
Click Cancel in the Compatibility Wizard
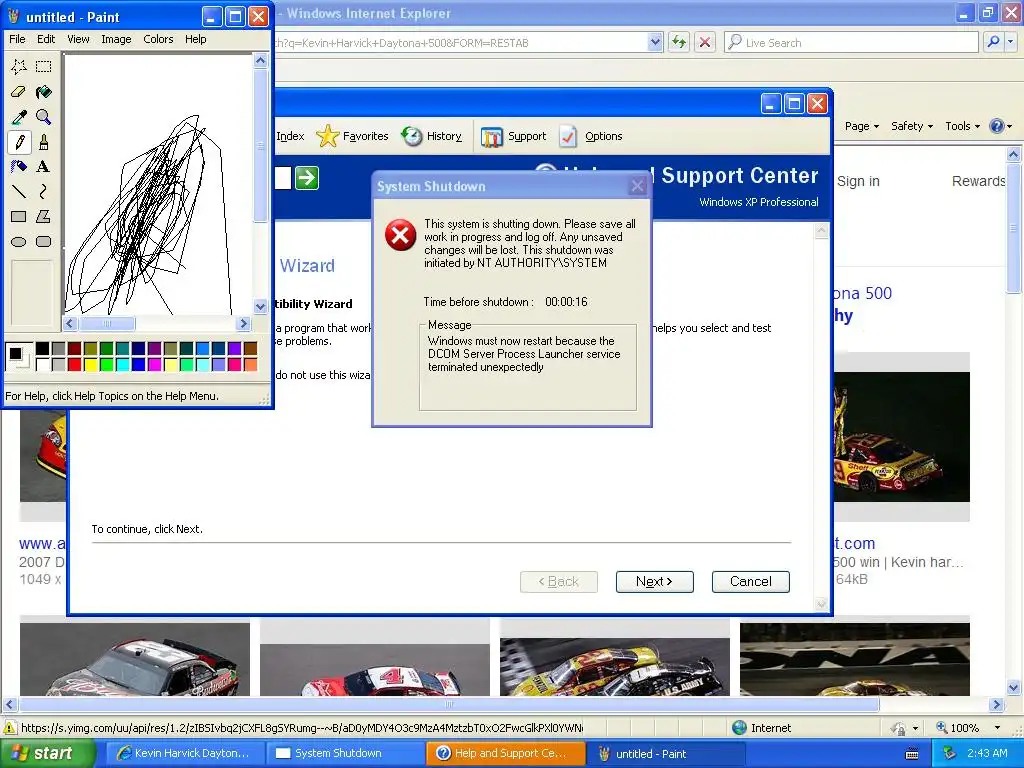[750, 581]
